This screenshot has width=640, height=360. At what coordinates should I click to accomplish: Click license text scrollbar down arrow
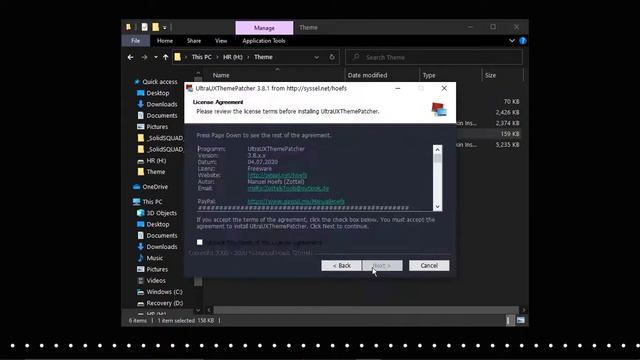[x=437, y=207]
